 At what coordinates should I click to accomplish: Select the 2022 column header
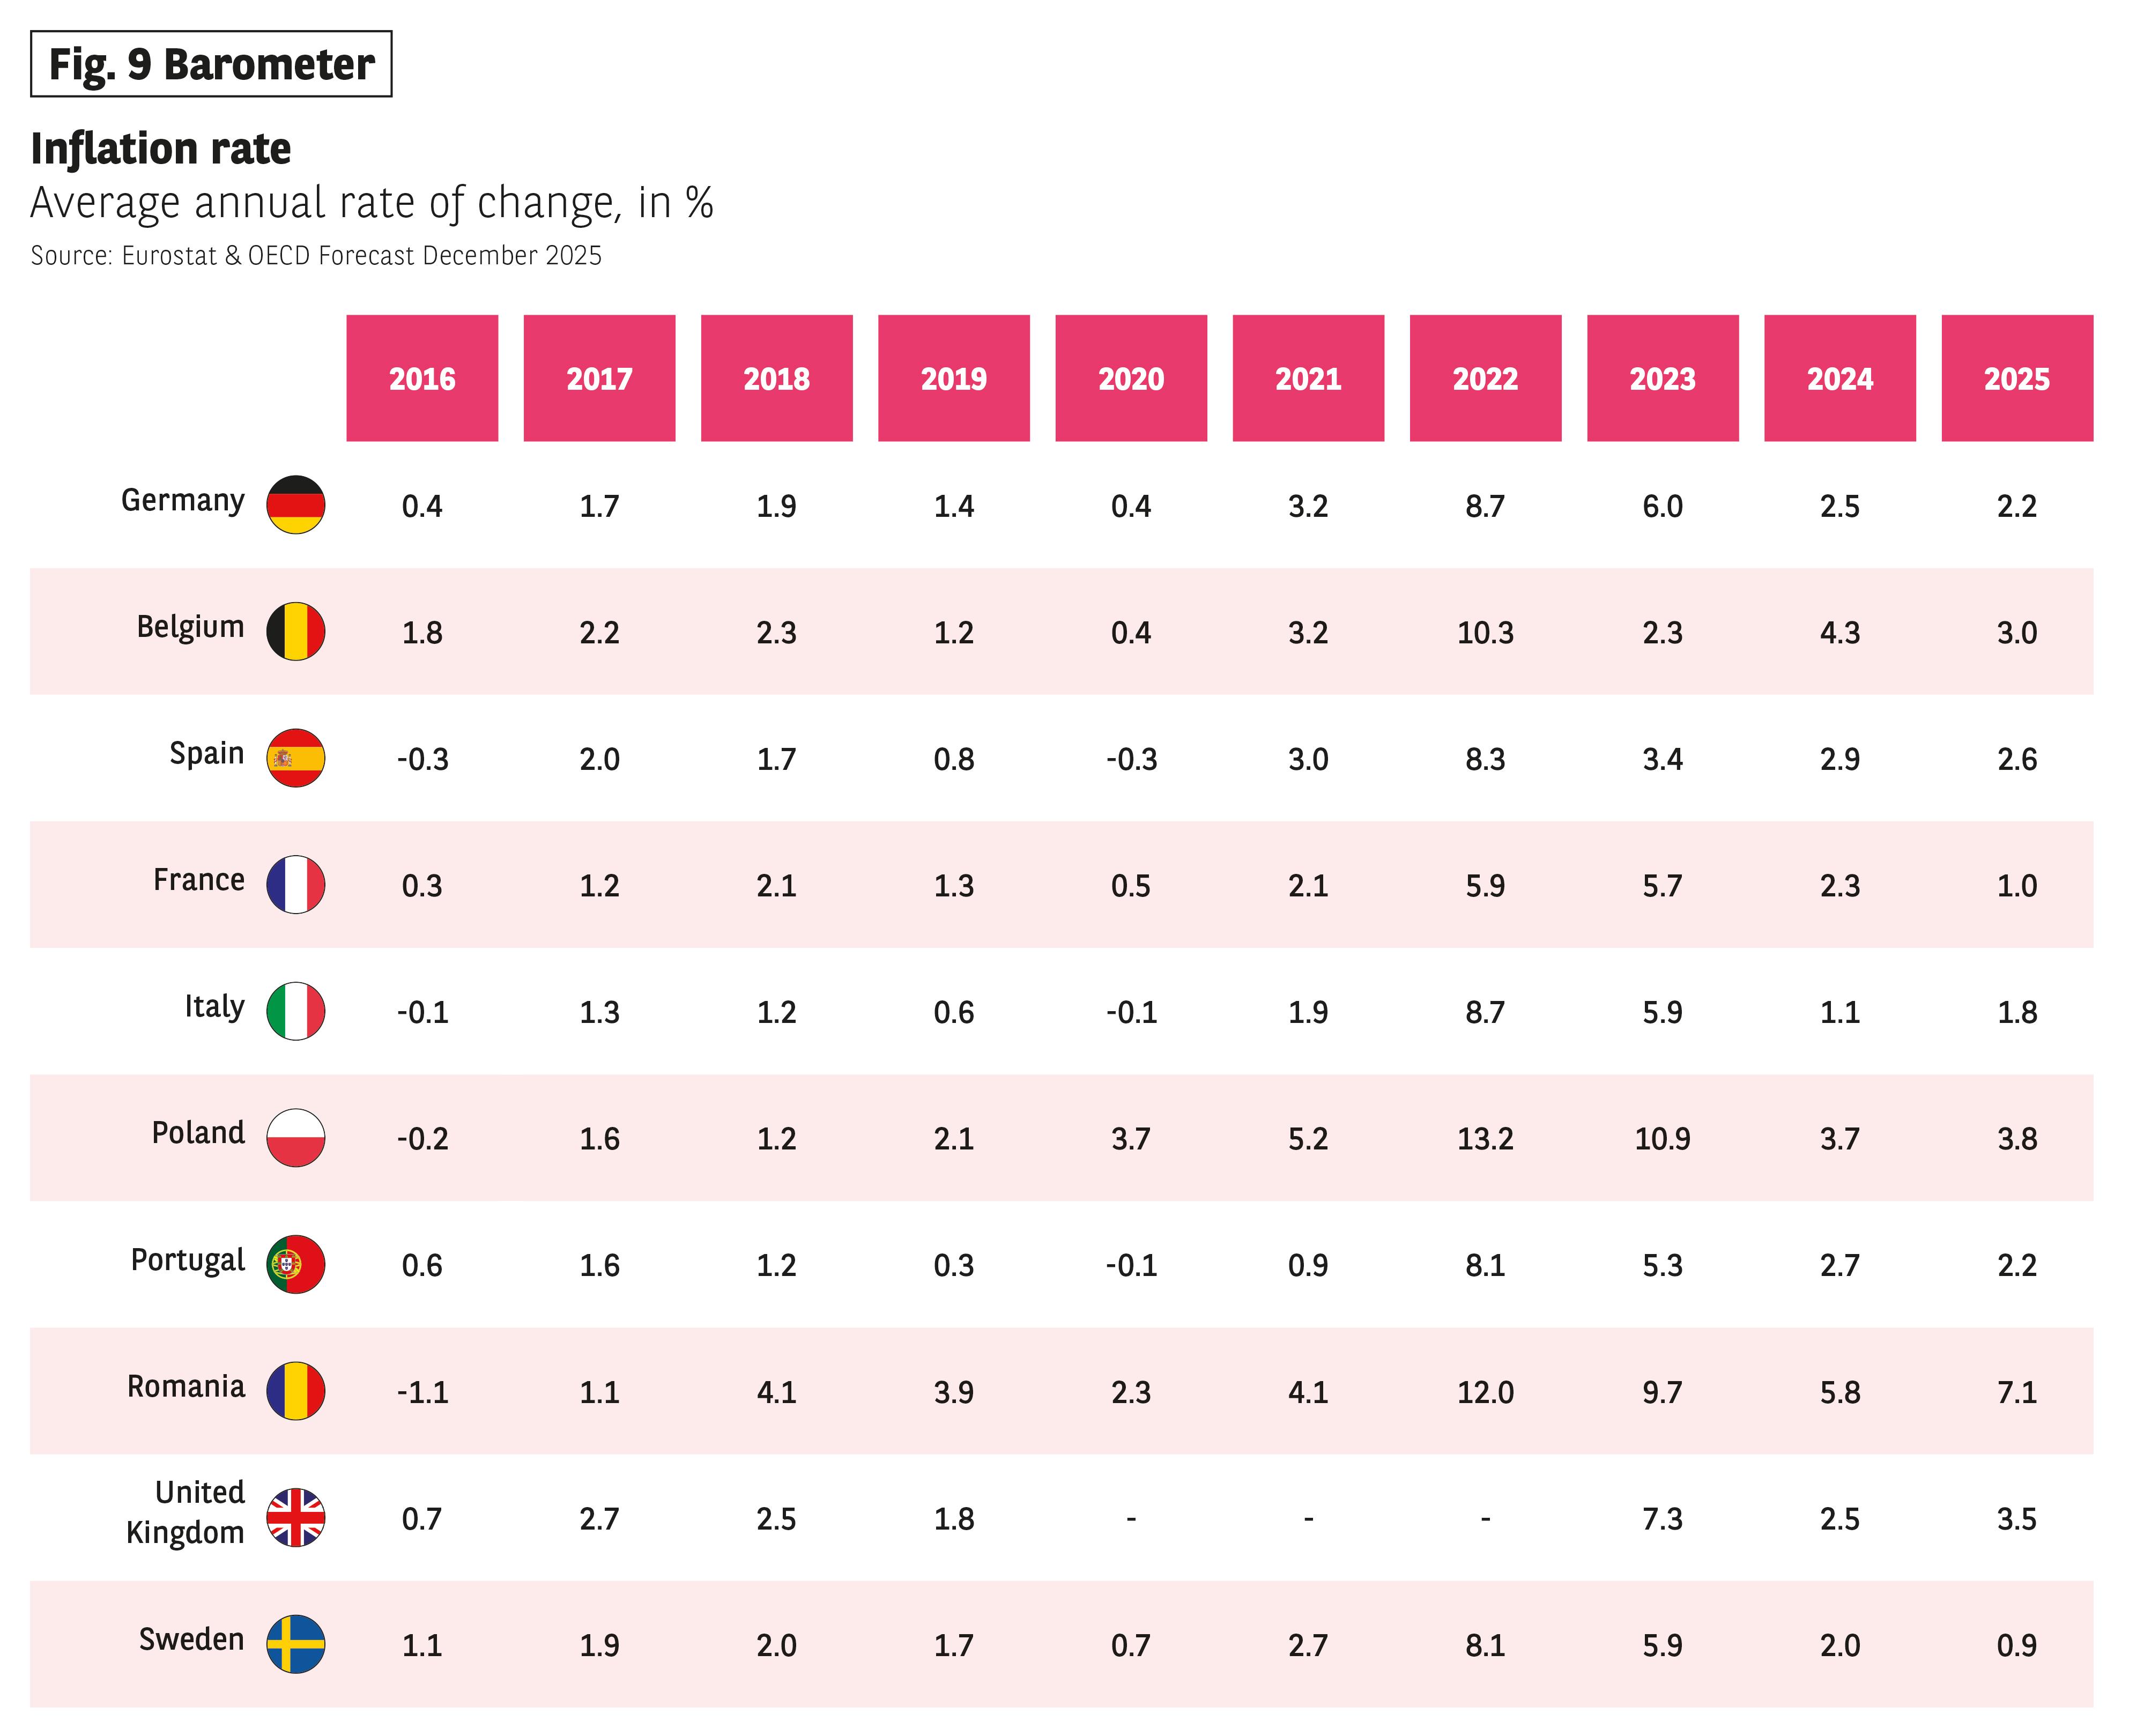click(x=1485, y=378)
